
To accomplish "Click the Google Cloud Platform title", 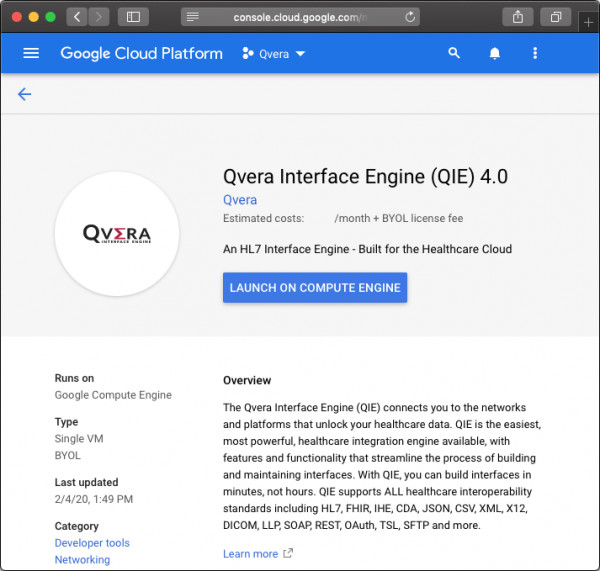I will (x=142, y=54).
